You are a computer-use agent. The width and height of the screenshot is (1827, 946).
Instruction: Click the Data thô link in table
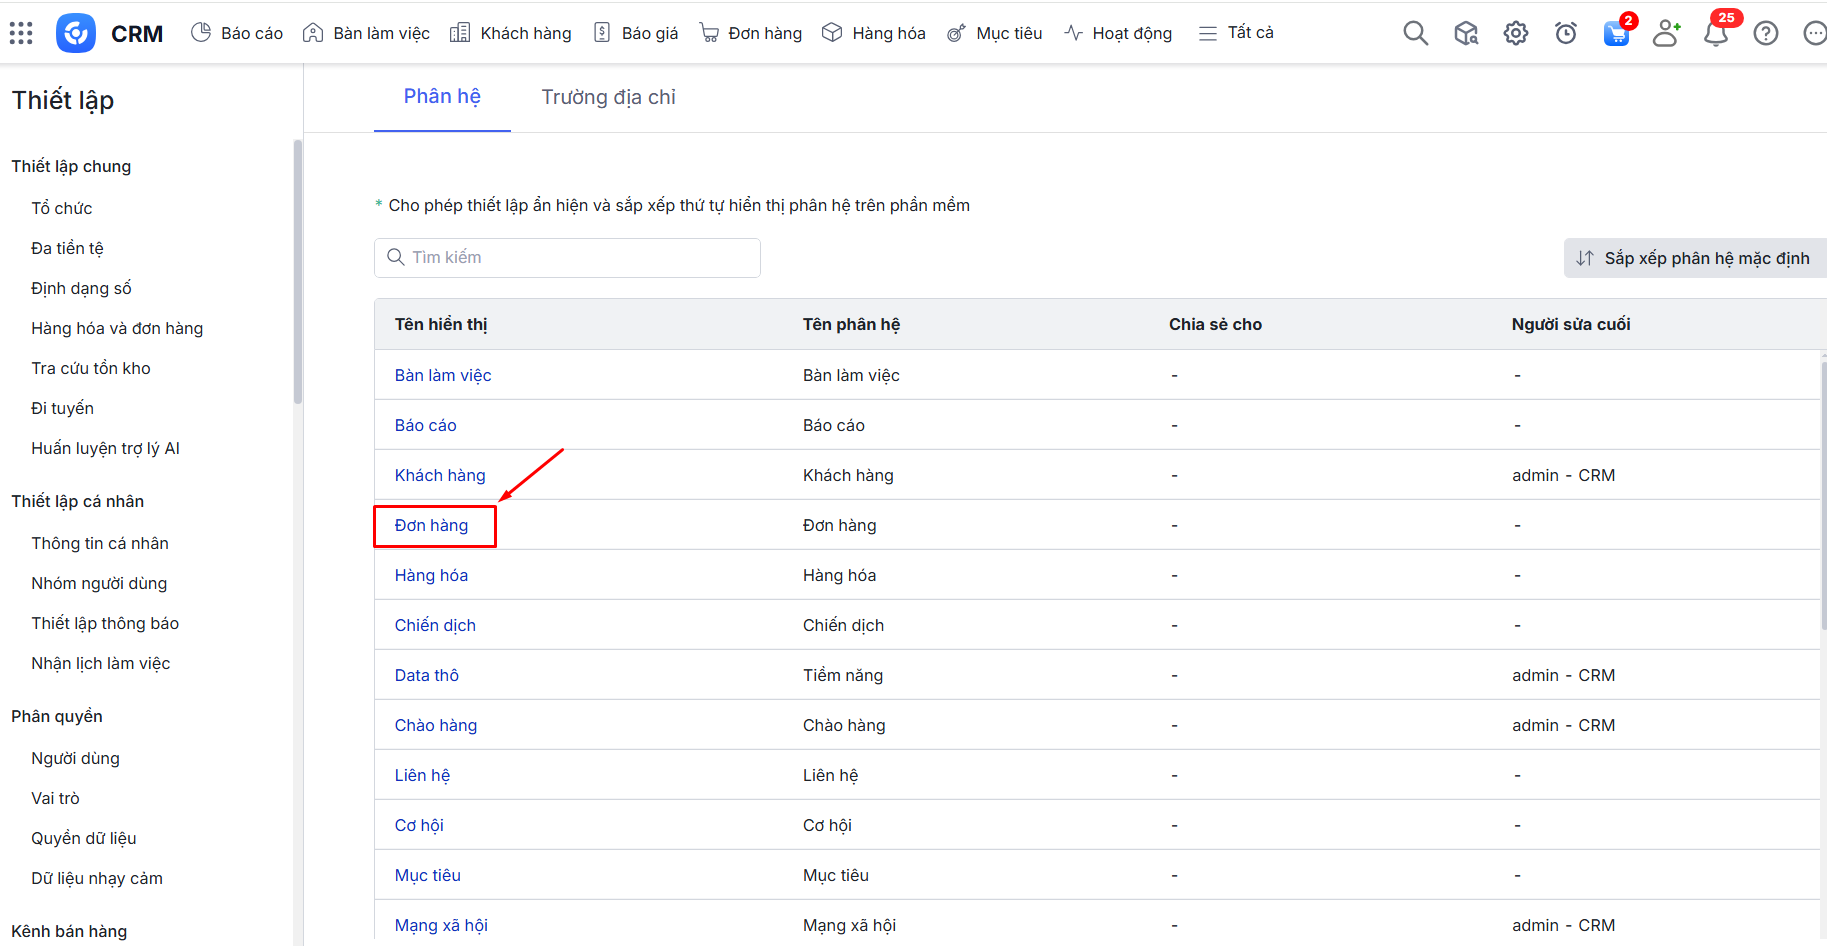coord(426,675)
